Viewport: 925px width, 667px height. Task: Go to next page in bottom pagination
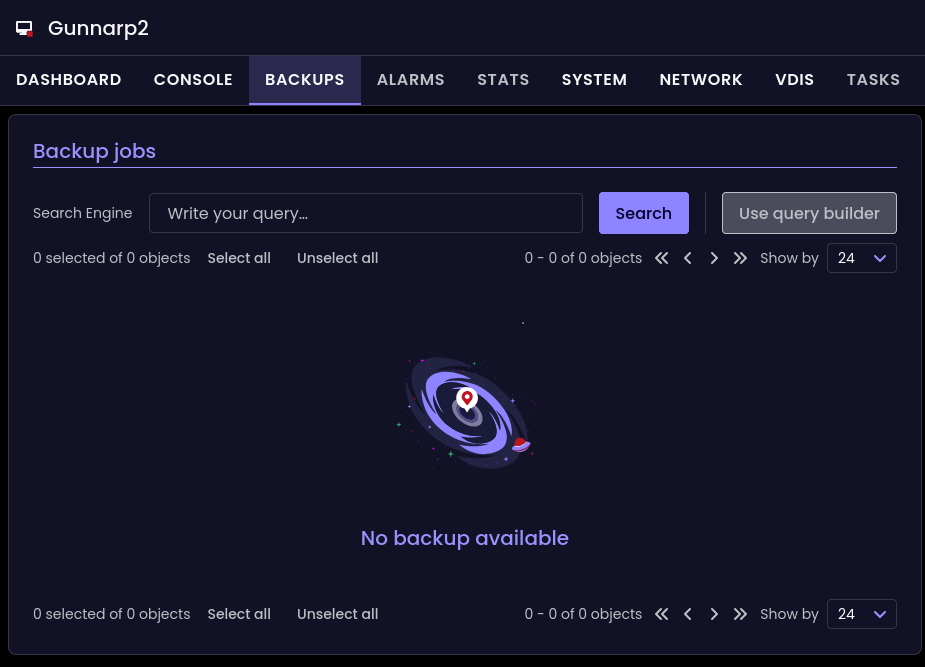pyautogui.click(x=714, y=614)
